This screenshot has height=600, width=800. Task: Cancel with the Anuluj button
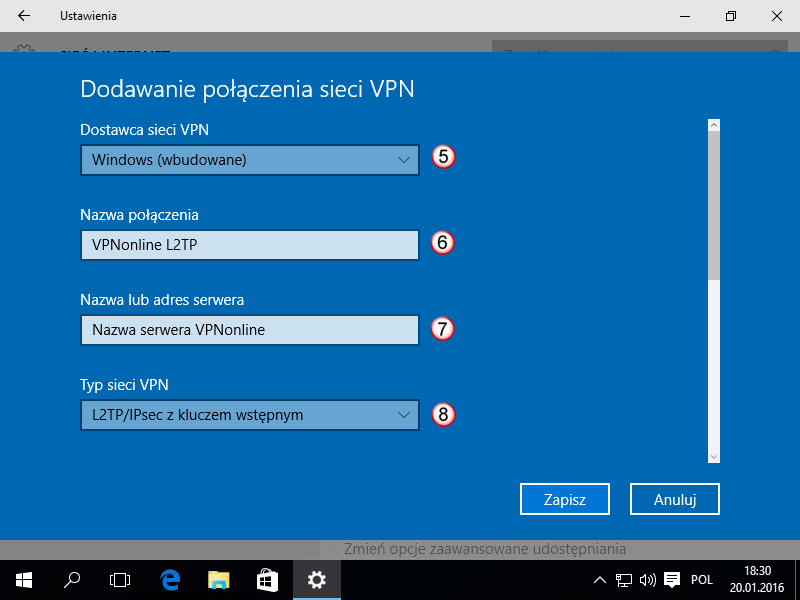coord(675,499)
